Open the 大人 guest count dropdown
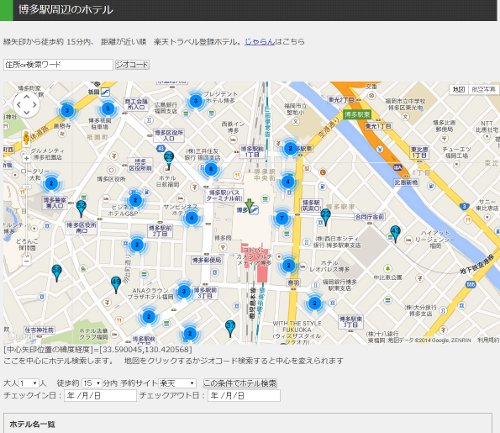This screenshot has width=500, height=433. click(28, 383)
